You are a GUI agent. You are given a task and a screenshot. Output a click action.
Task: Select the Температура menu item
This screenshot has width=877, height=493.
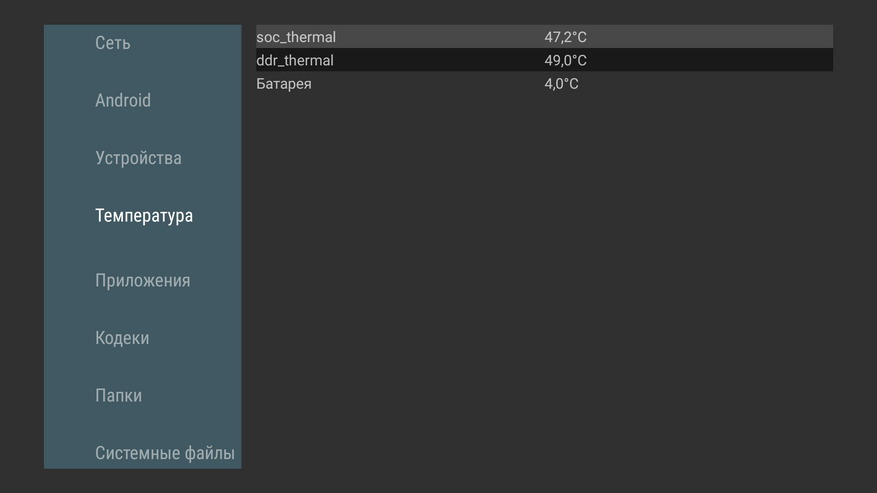(144, 216)
